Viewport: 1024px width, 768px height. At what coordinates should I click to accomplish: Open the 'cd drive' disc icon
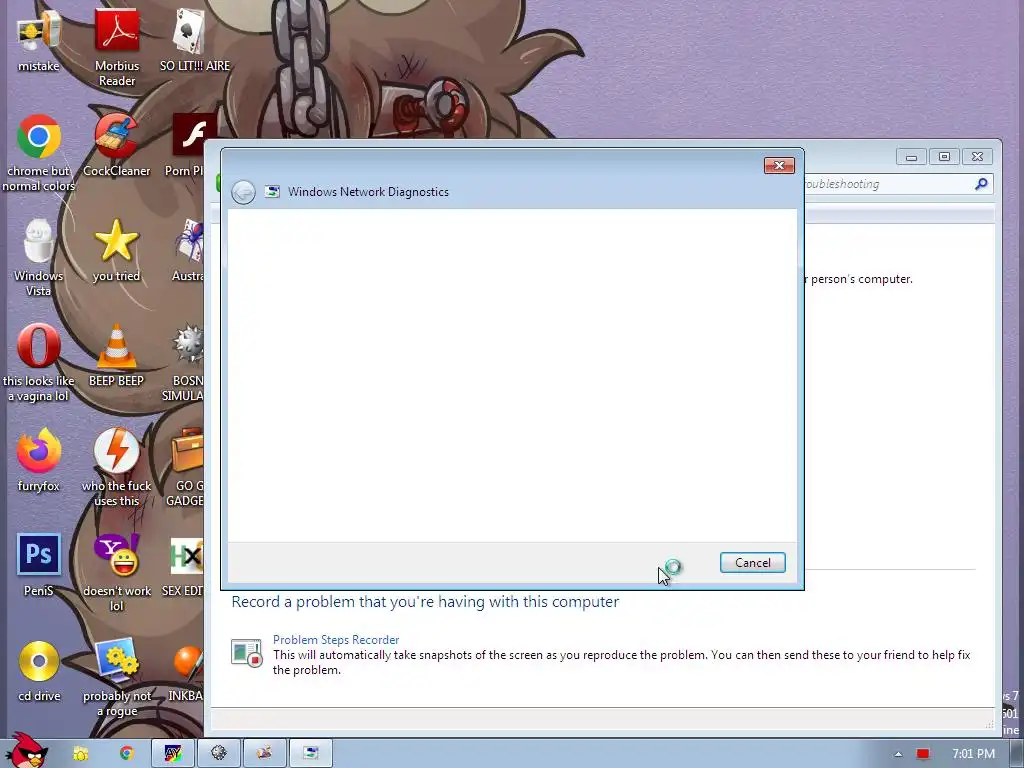pos(39,671)
